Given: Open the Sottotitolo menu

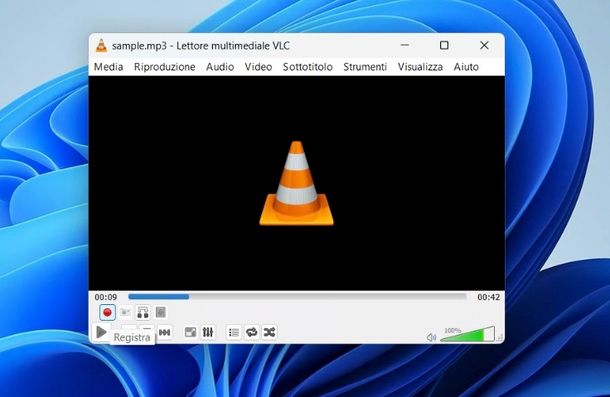Looking at the screenshot, I should point(308,67).
